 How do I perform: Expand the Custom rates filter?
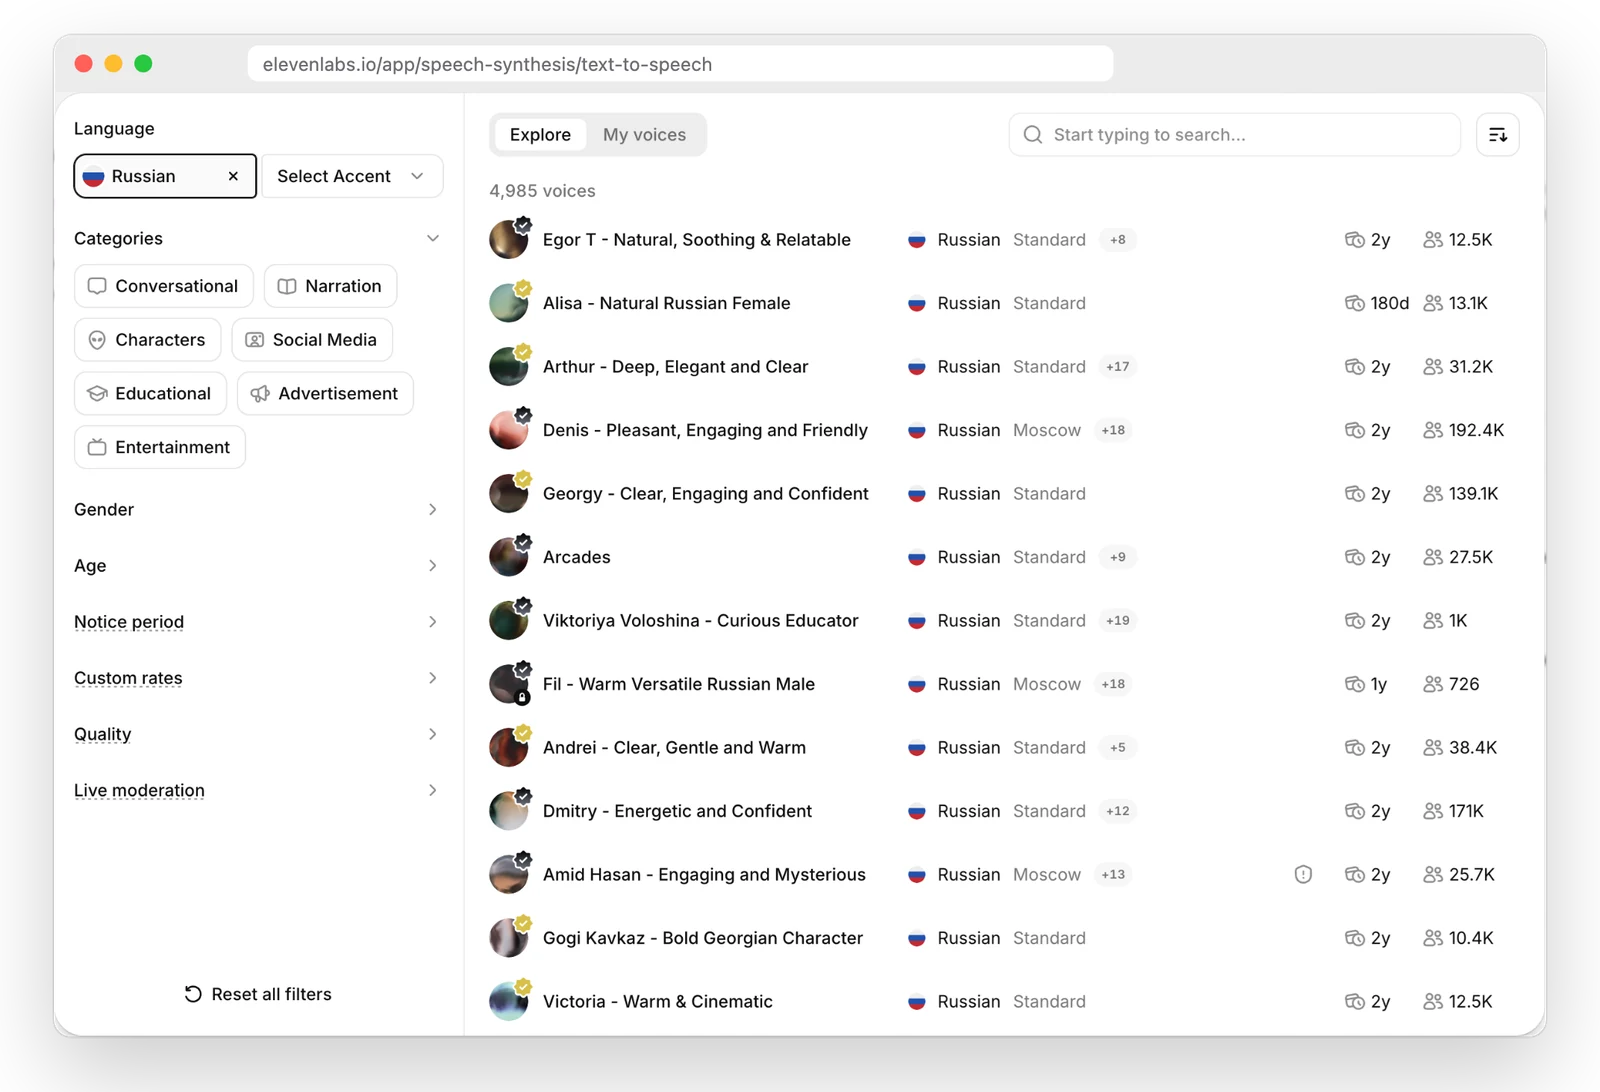257,678
